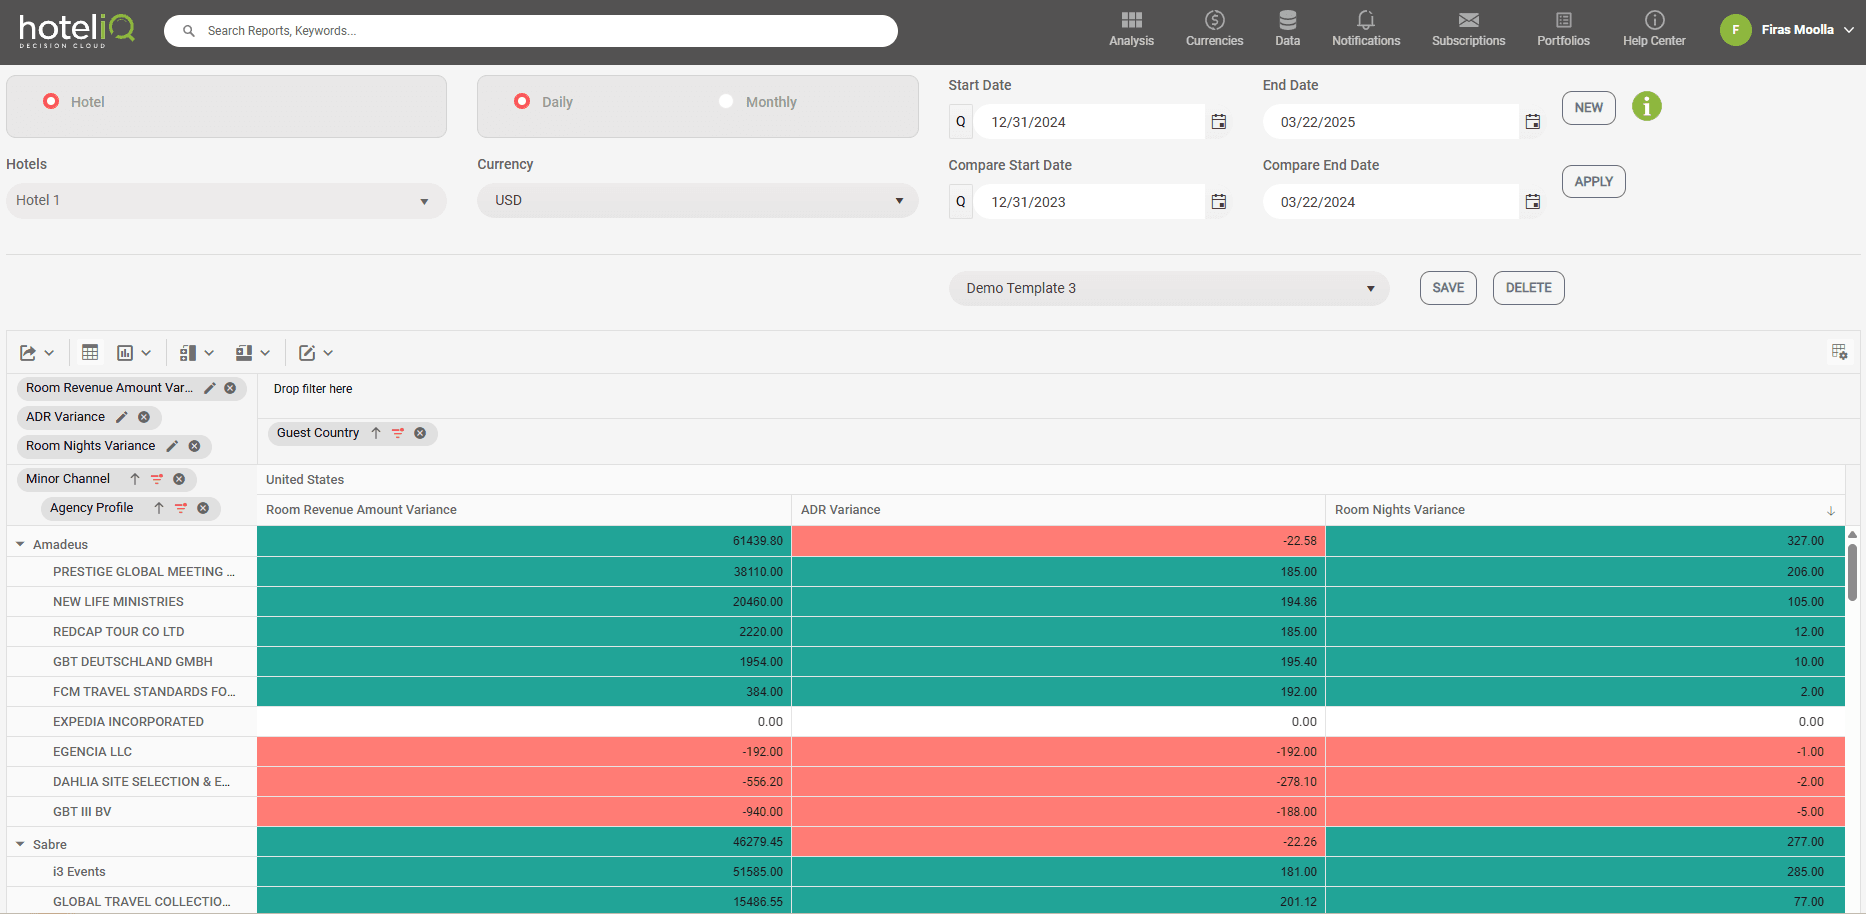This screenshot has width=1866, height=914.
Task: Click the chart view icon
Action: click(x=125, y=353)
